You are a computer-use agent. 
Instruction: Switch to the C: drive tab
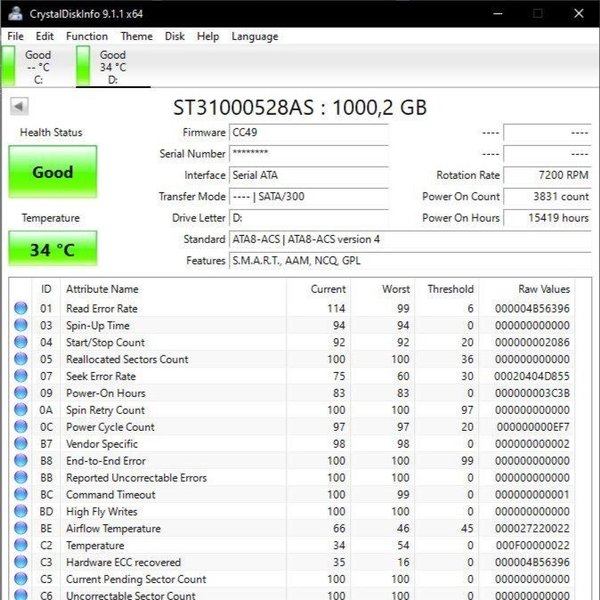click(36, 67)
